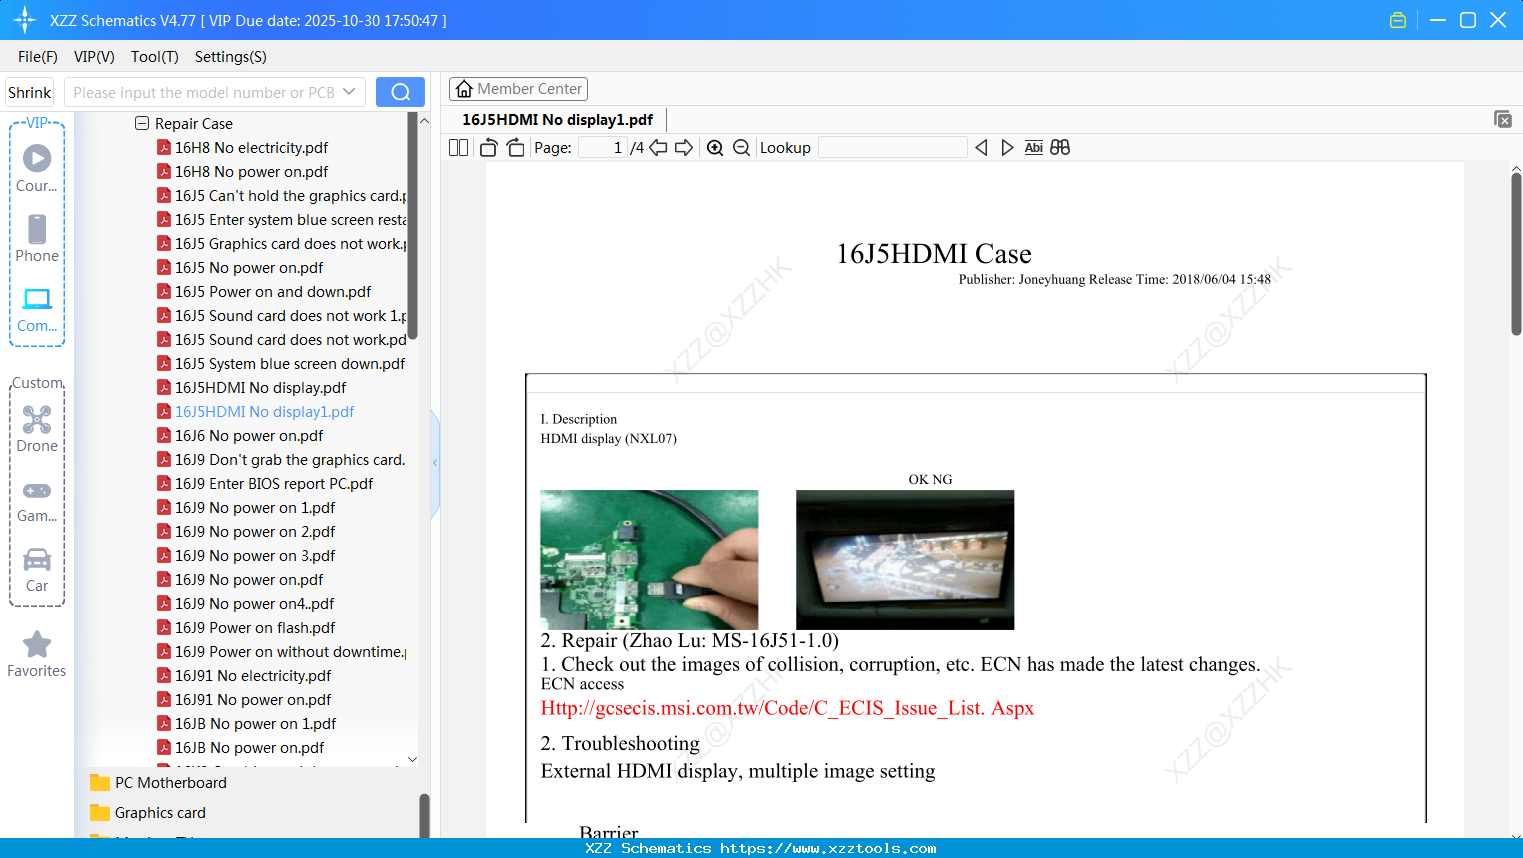The height and width of the screenshot is (858, 1523).
Task: Open 16J9 No power on4..pdf
Action: pyautogui.click(x=255, y=604)
